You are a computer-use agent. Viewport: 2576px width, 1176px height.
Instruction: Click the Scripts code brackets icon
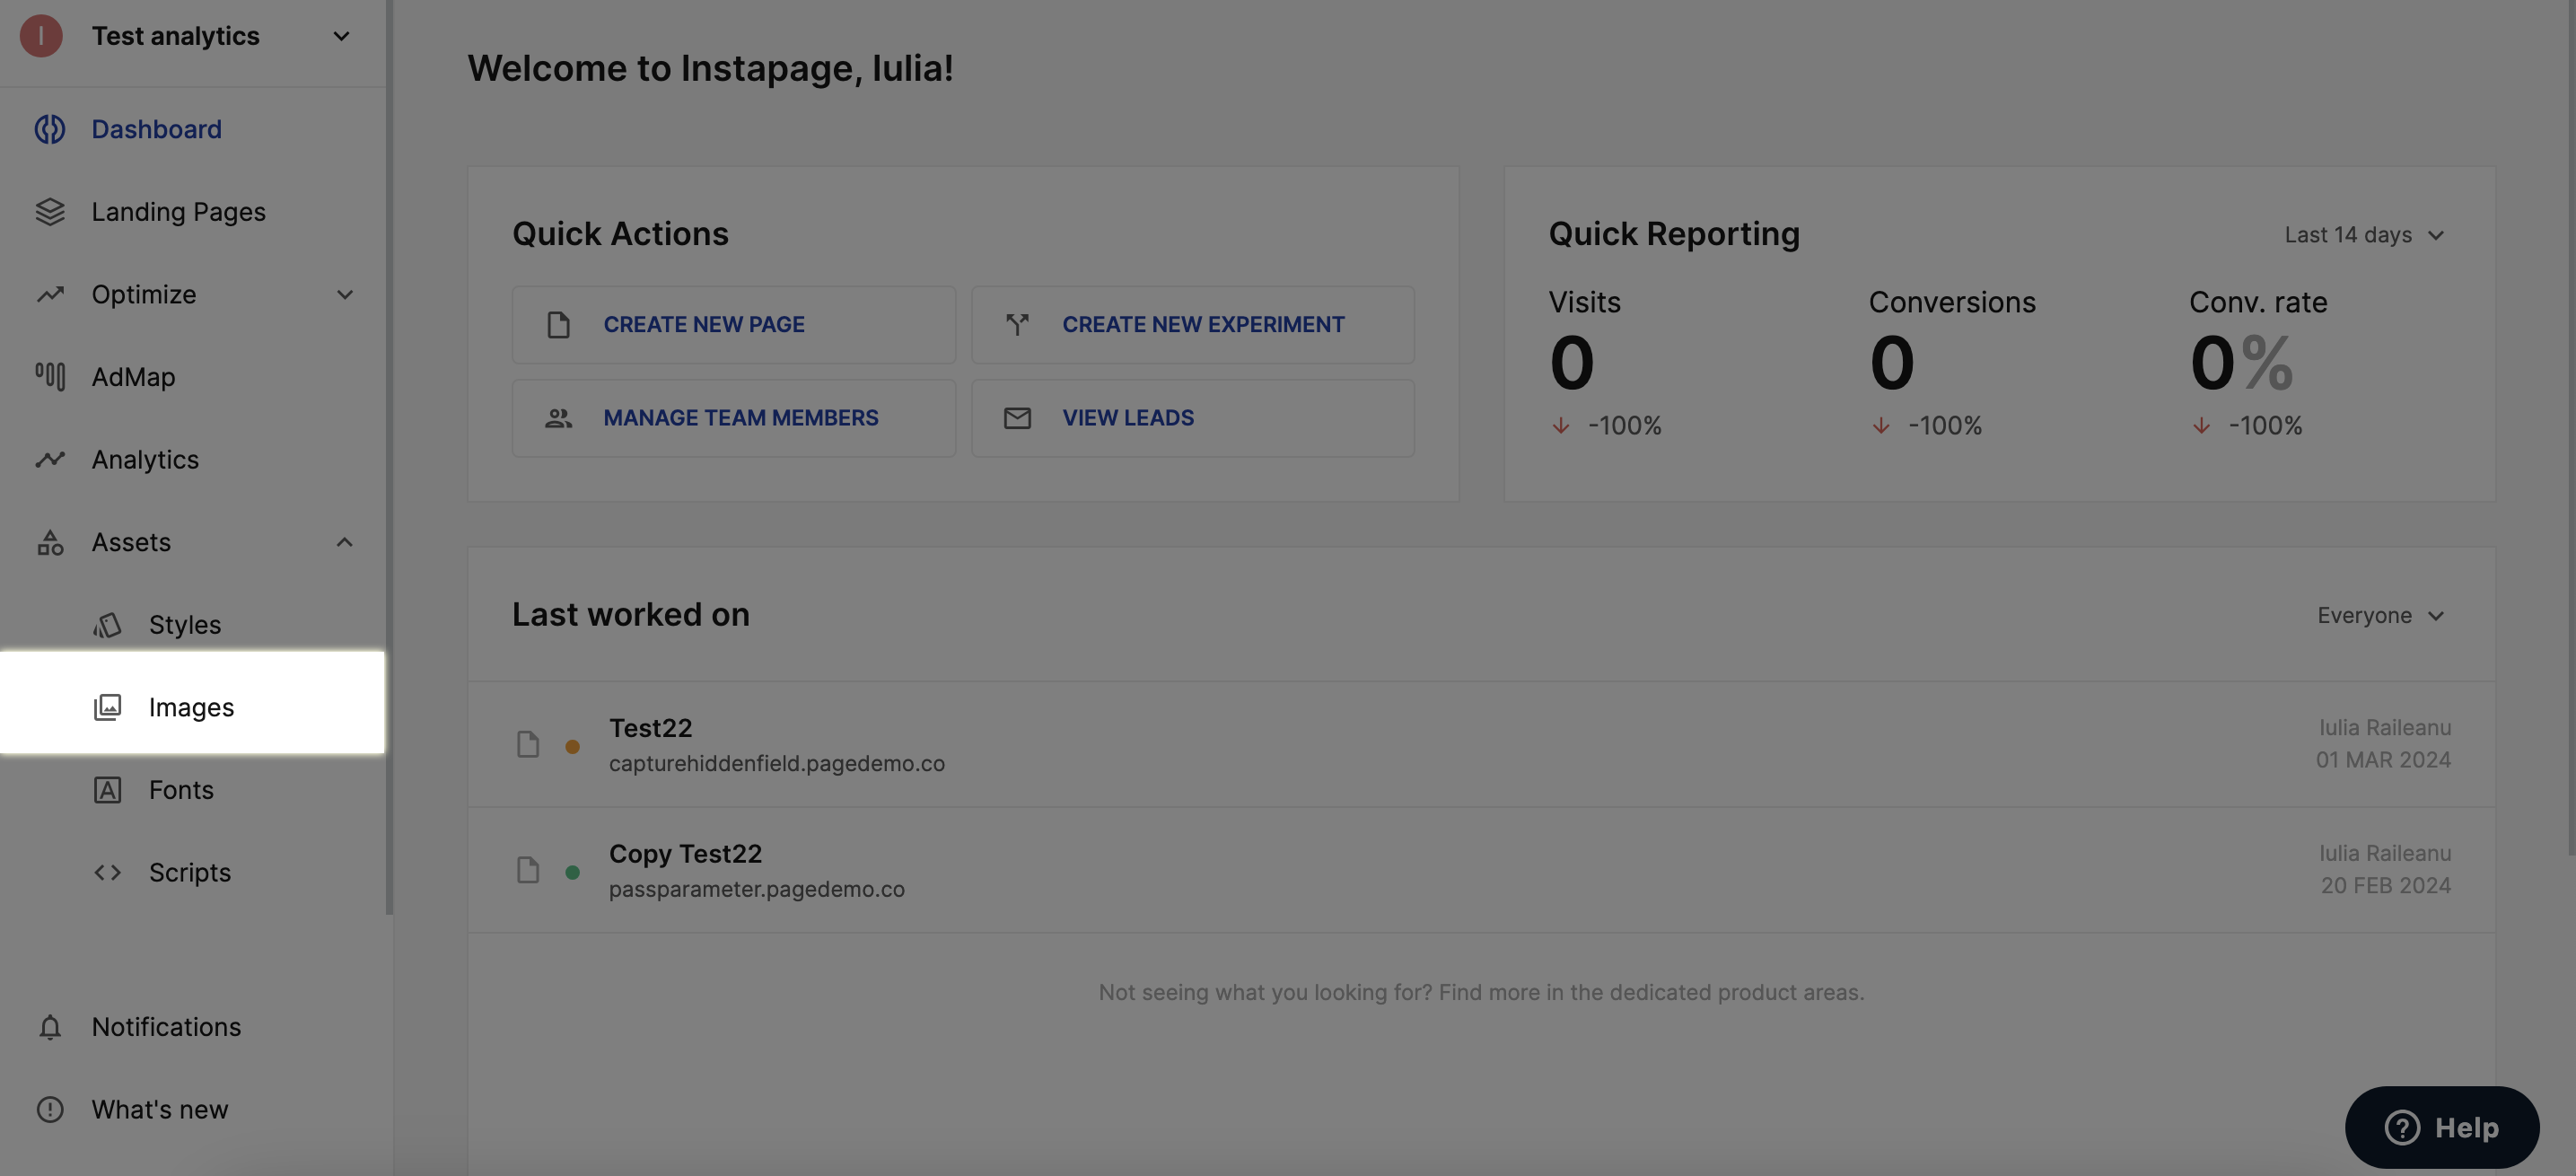[x=107, y=872]
